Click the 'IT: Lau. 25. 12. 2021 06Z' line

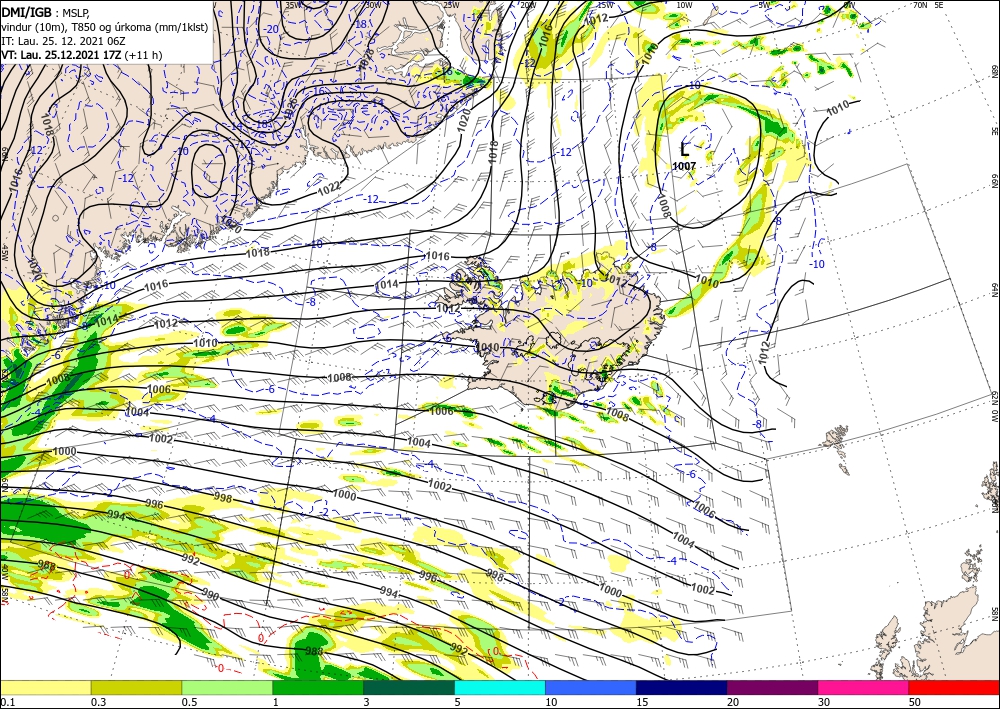coord(63,41)
